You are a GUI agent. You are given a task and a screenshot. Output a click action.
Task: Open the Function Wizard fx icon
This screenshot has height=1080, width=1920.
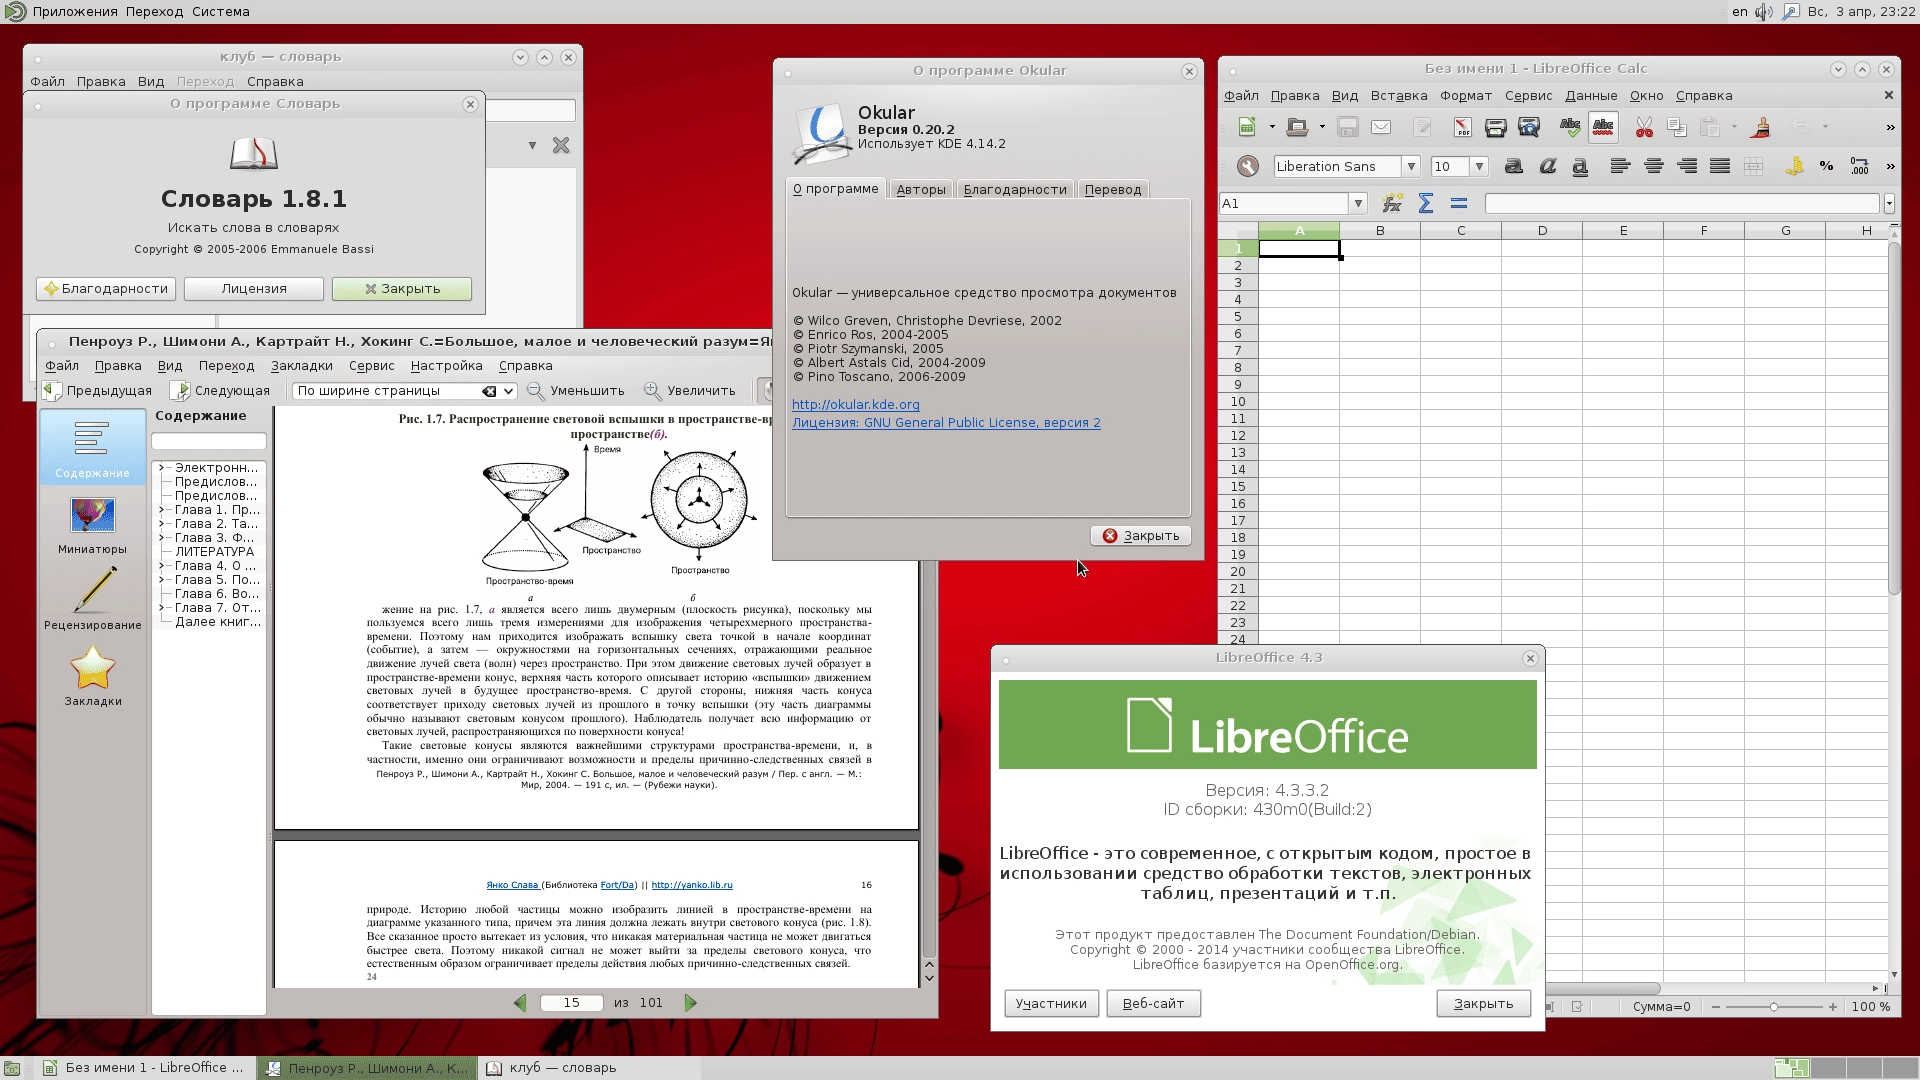1392,203
